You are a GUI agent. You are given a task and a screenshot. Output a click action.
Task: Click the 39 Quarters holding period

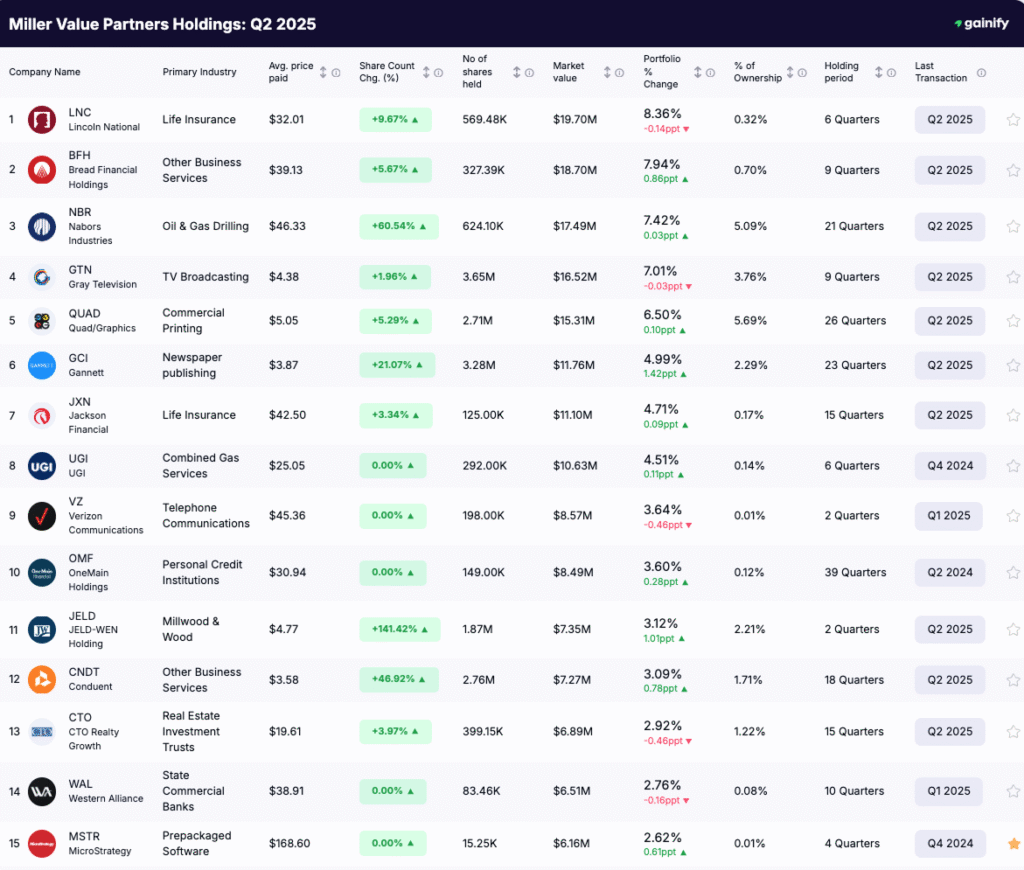[x=855, y=573]
